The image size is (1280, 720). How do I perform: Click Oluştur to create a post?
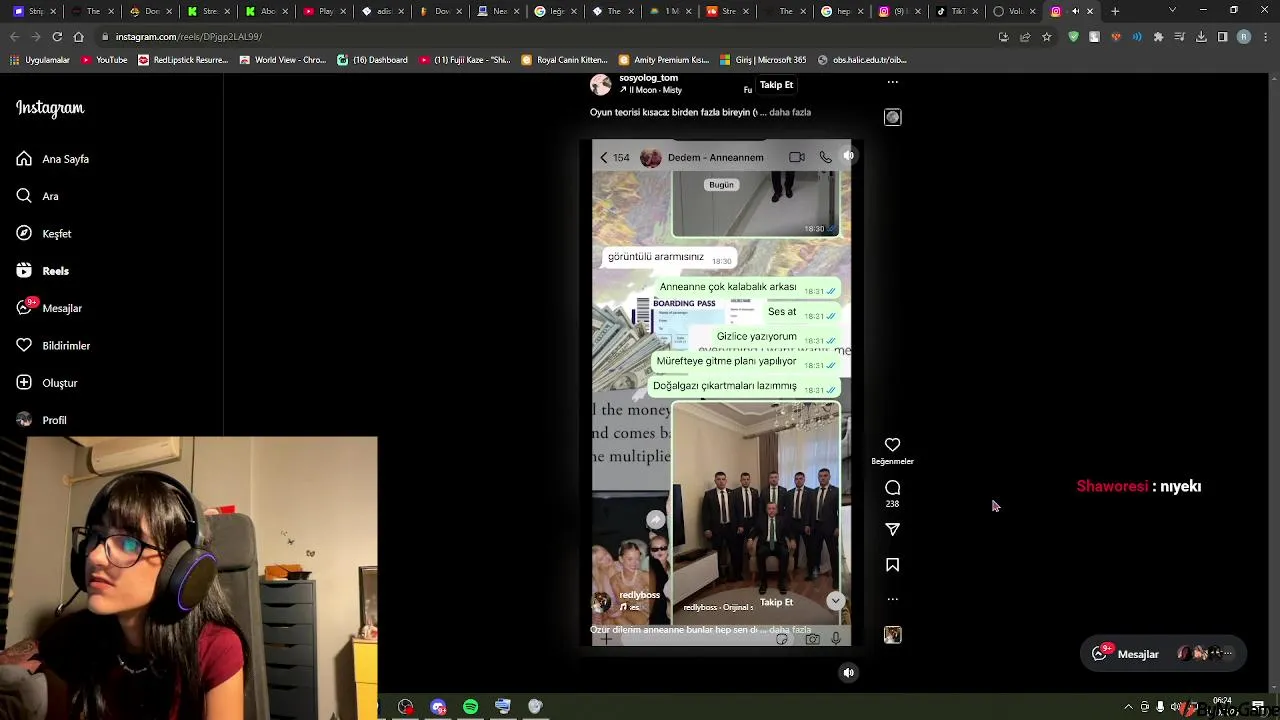[46, 383]
